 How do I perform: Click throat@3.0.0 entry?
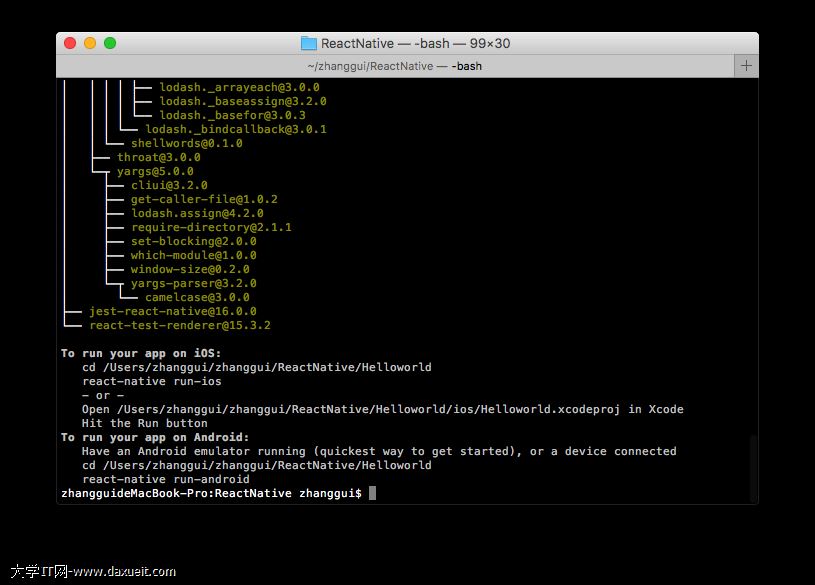(x=159, y=158)
